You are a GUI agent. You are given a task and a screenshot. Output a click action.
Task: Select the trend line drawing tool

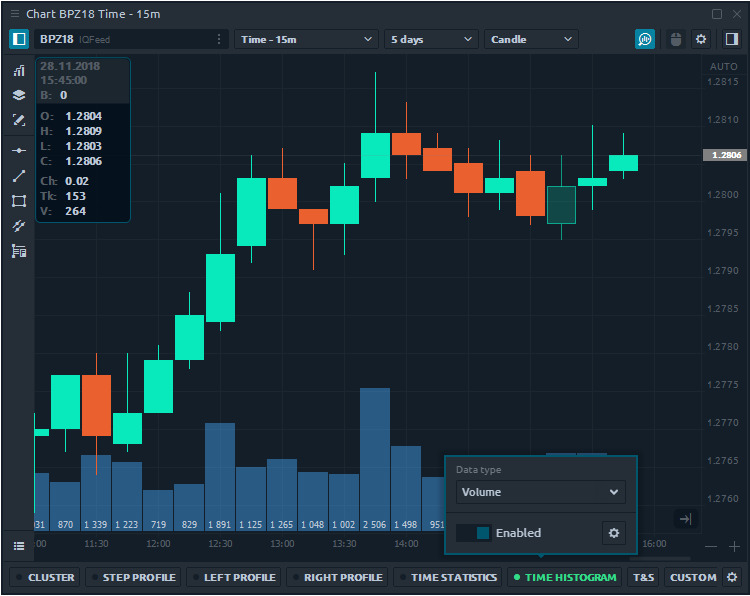(18, 175)
